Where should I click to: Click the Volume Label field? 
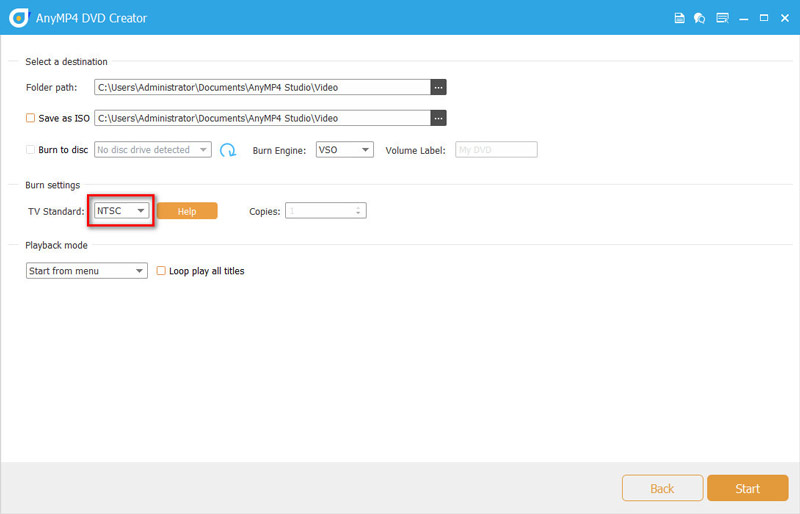click(x=496, y=150)
